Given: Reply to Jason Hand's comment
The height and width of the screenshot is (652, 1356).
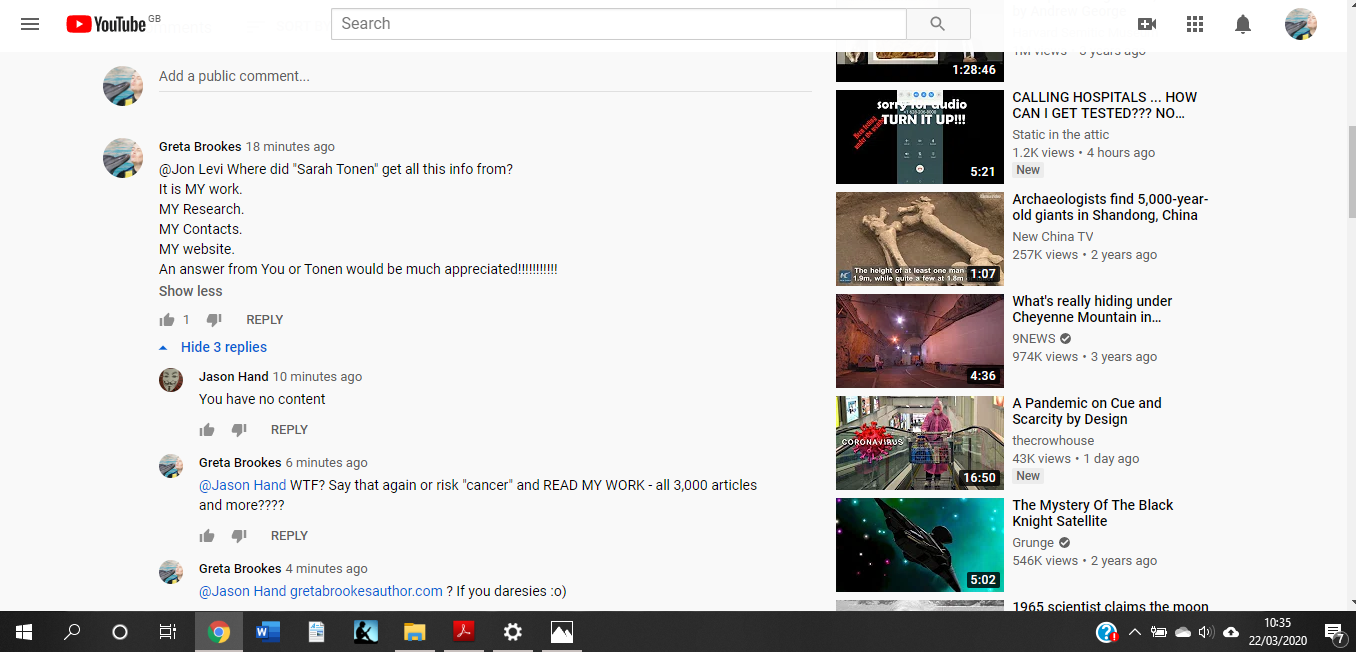Looking at the screenshot, I should click(x=289, y=430).
